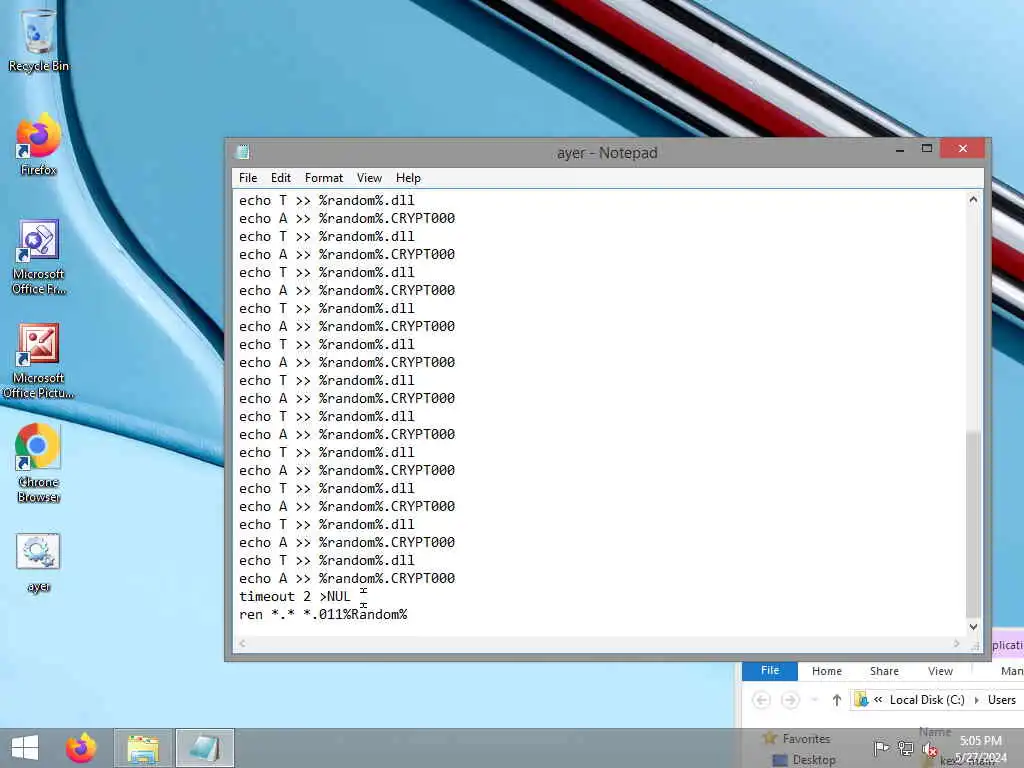Open the Format menu in Notepad
Image resolution: width=1024 pixels, height=768 pixels.
click(x=323, y=178)
